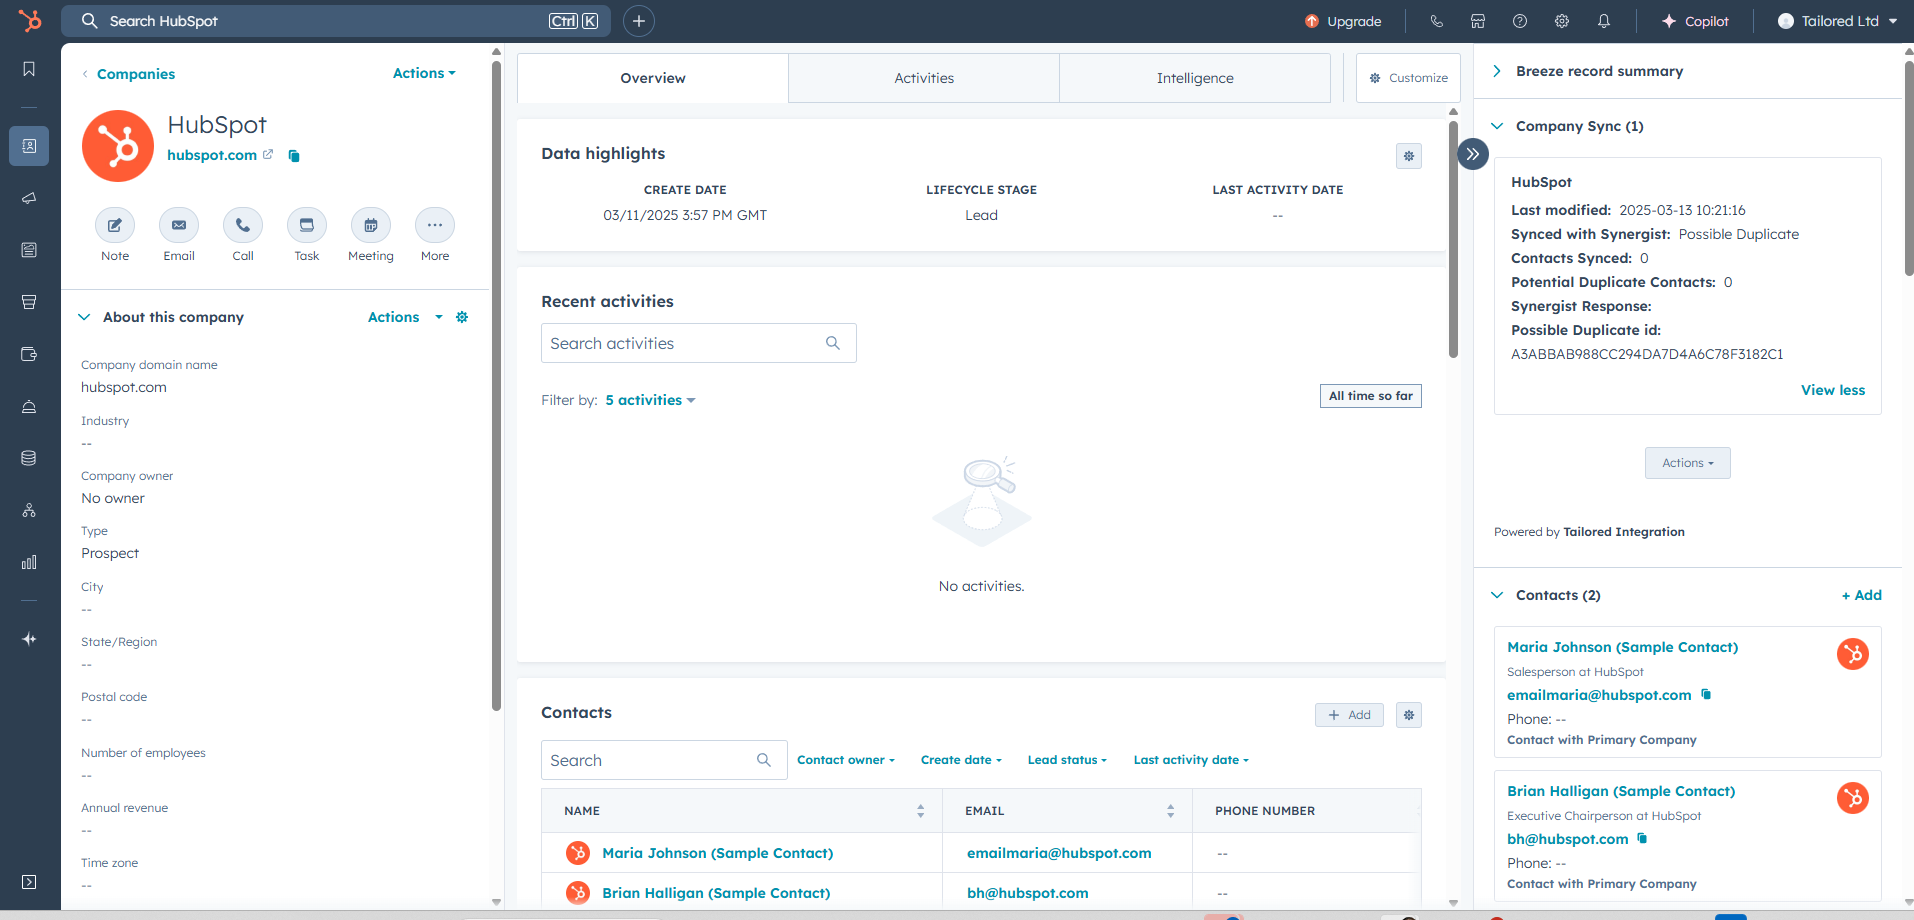The image size is (1914, 920).
Task: Click the Search activities input field
Action: tap(685, 343)
